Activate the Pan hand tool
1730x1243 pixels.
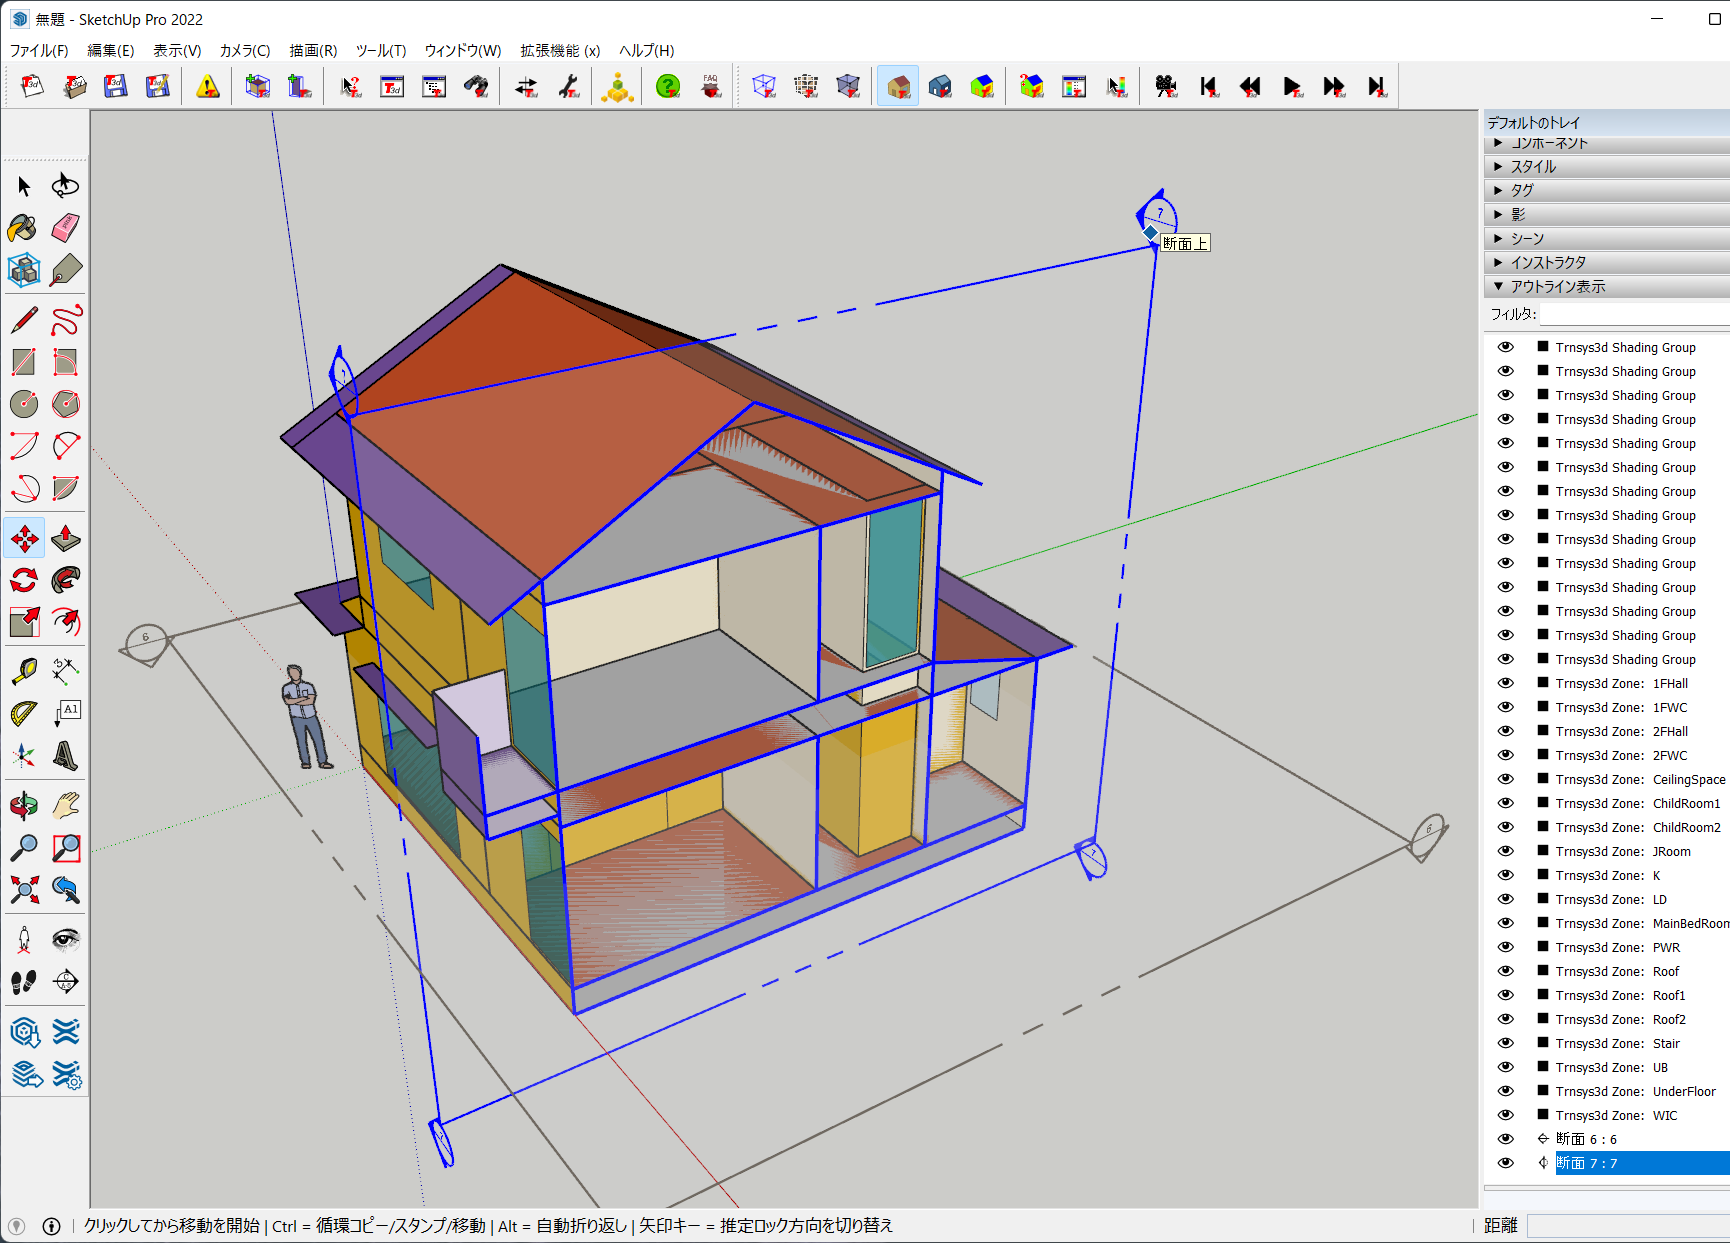coord(64,805)
